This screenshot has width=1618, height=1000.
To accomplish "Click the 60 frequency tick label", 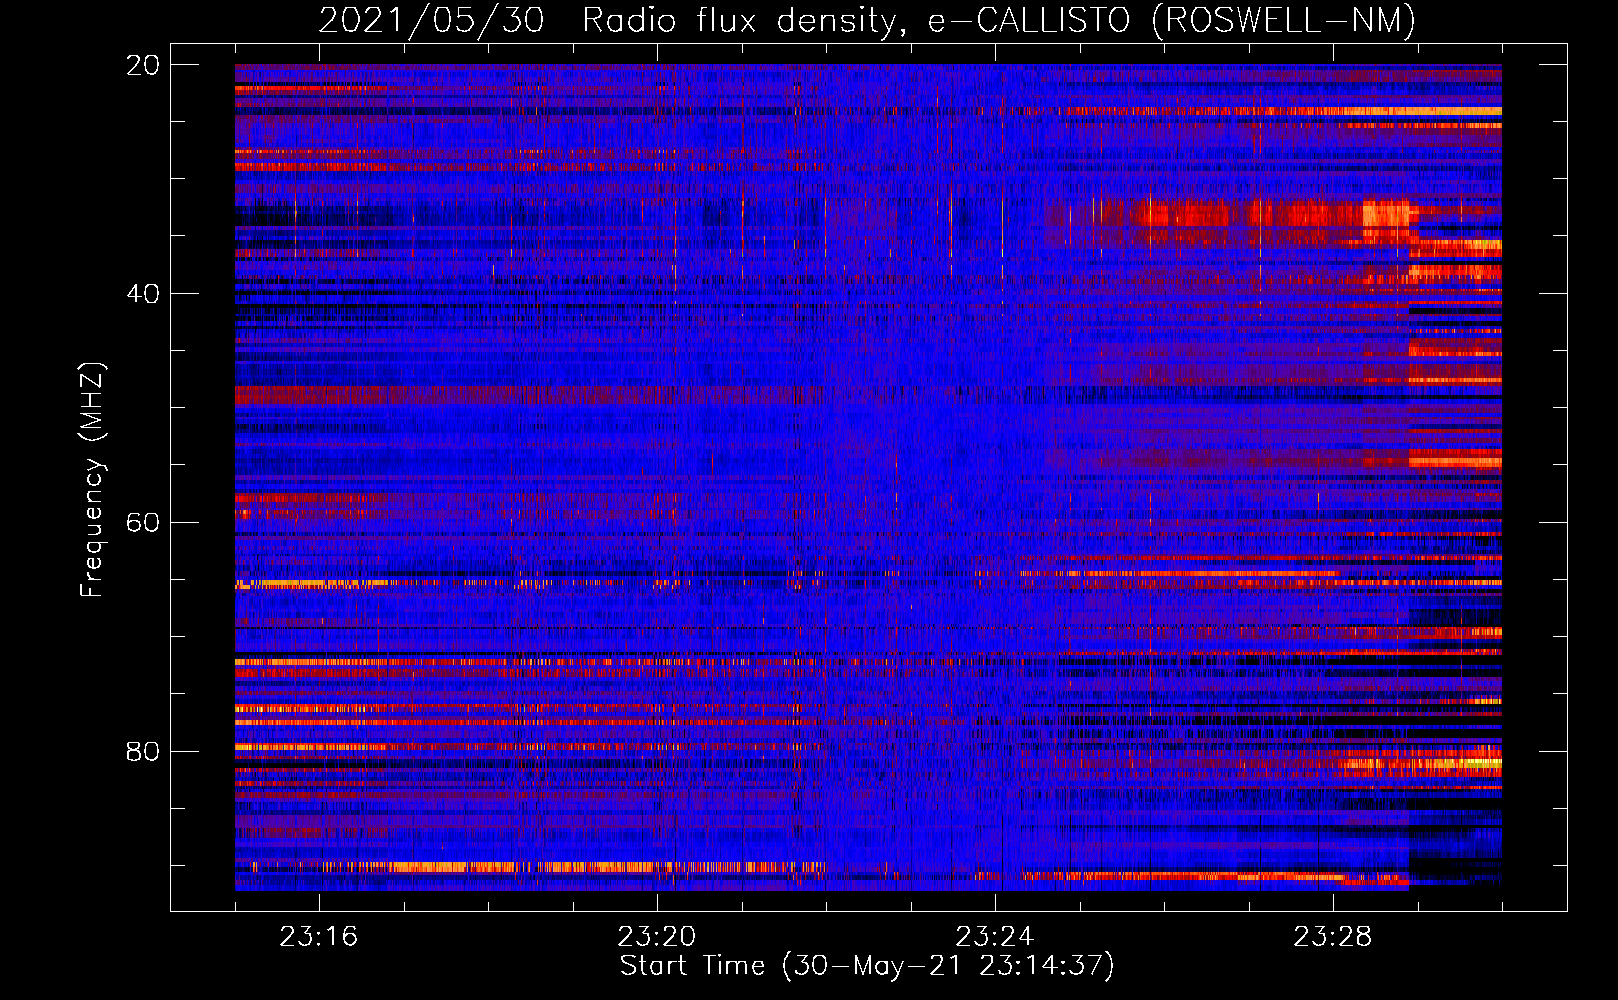I will pyautogui.click(x=143, y=523).
